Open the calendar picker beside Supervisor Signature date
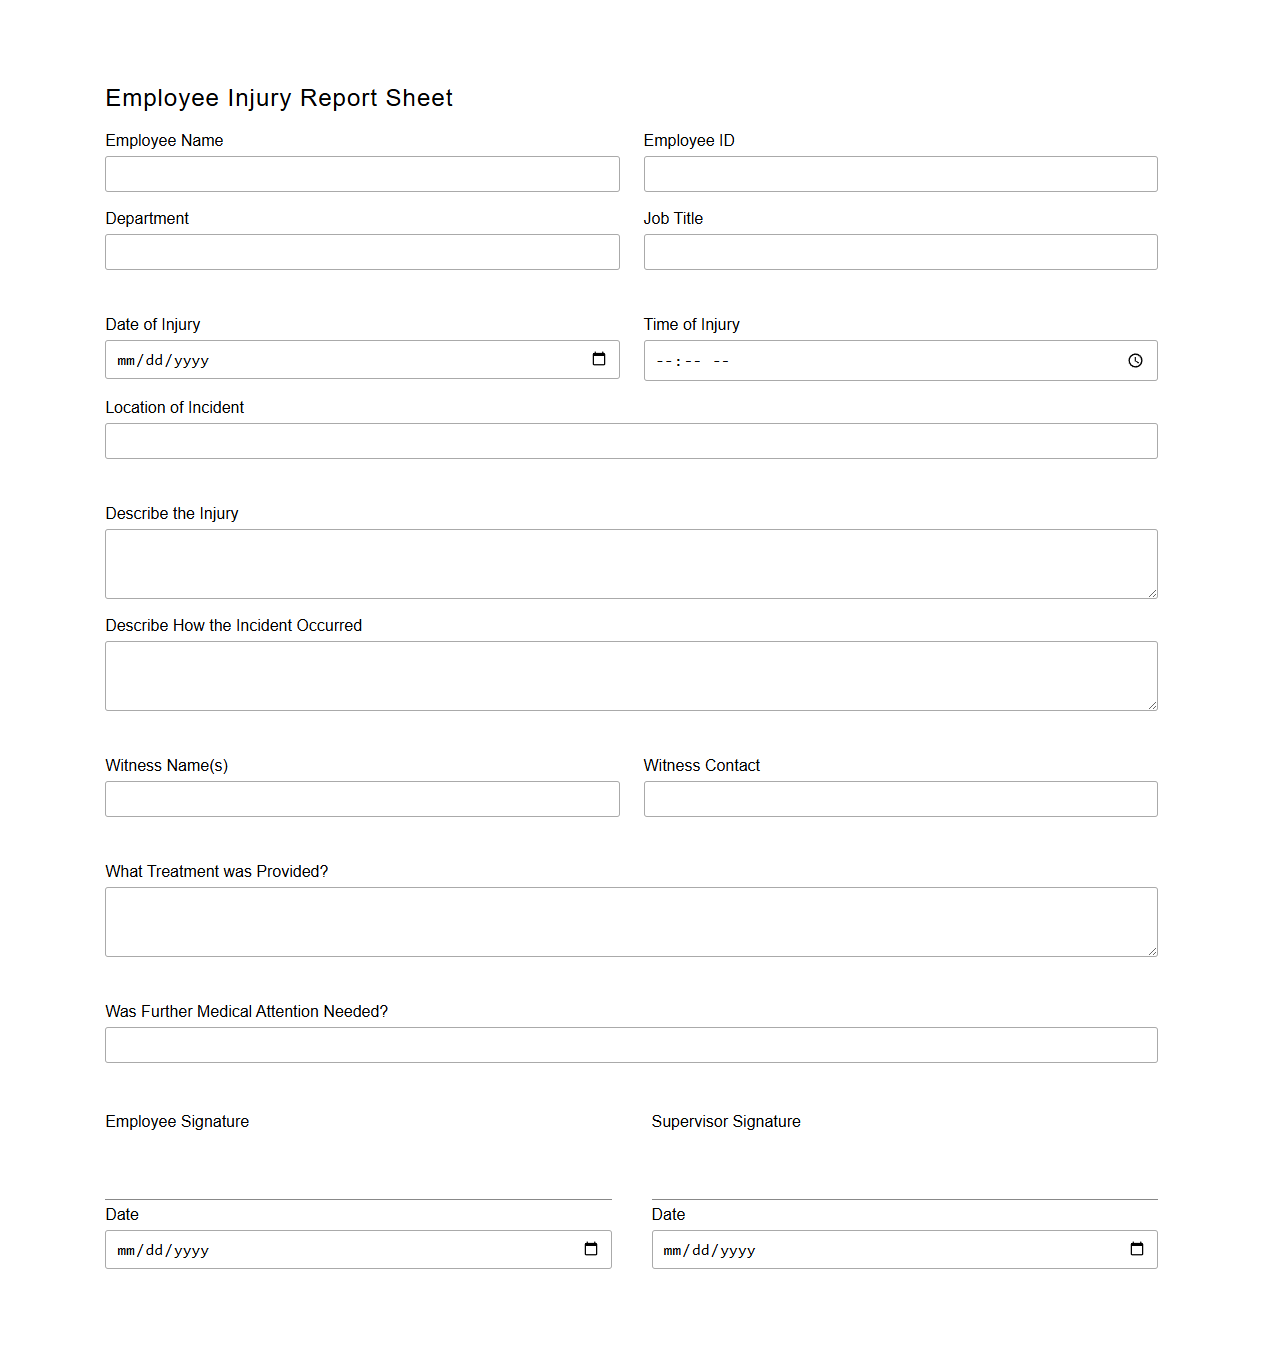Screen dimensions: 1263x1371 click(1137, 1249)
